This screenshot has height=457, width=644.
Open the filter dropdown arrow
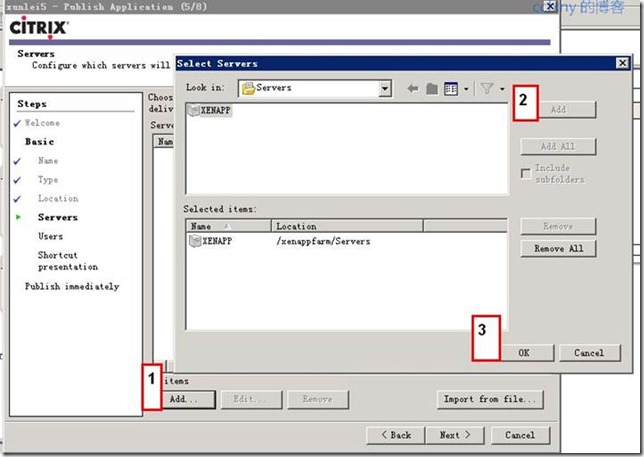pos(502,89)
